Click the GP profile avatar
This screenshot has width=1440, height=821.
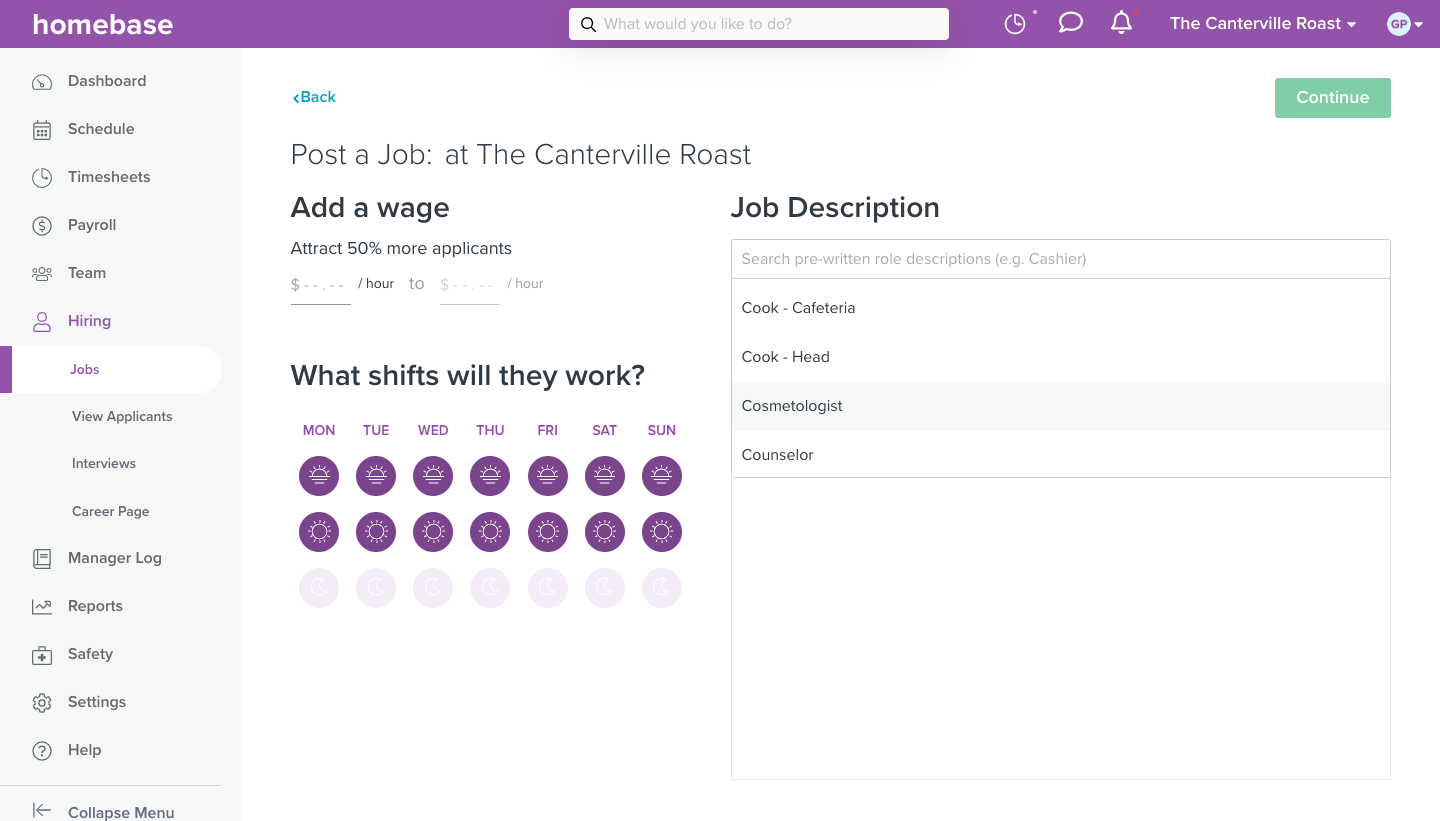click(x=1399, y=24)
